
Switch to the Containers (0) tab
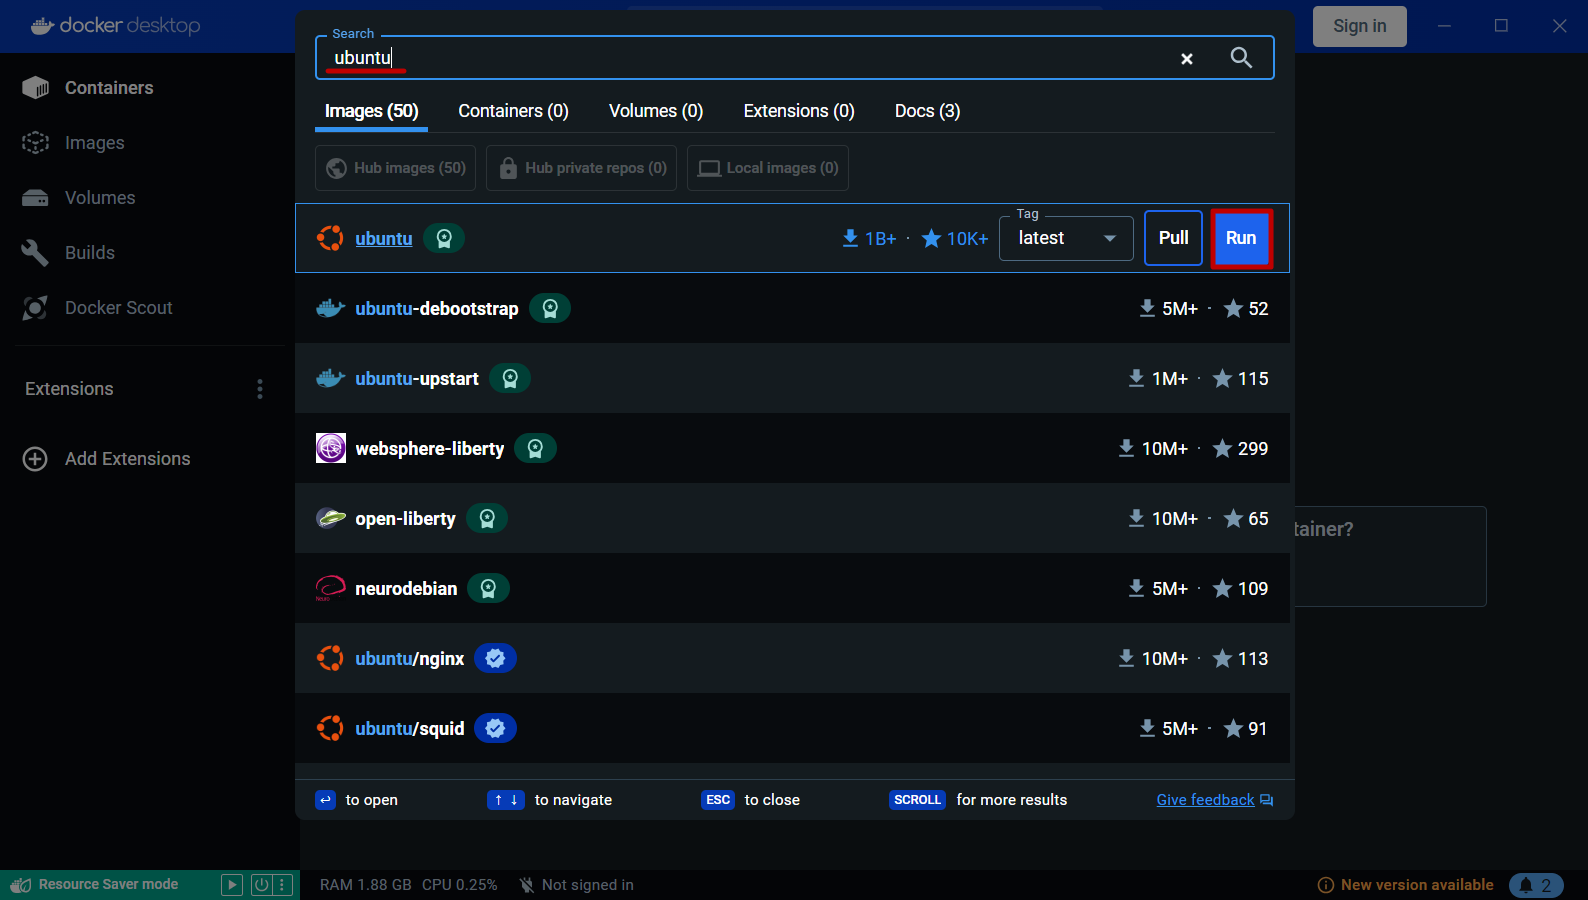click(x=513, y=111)
